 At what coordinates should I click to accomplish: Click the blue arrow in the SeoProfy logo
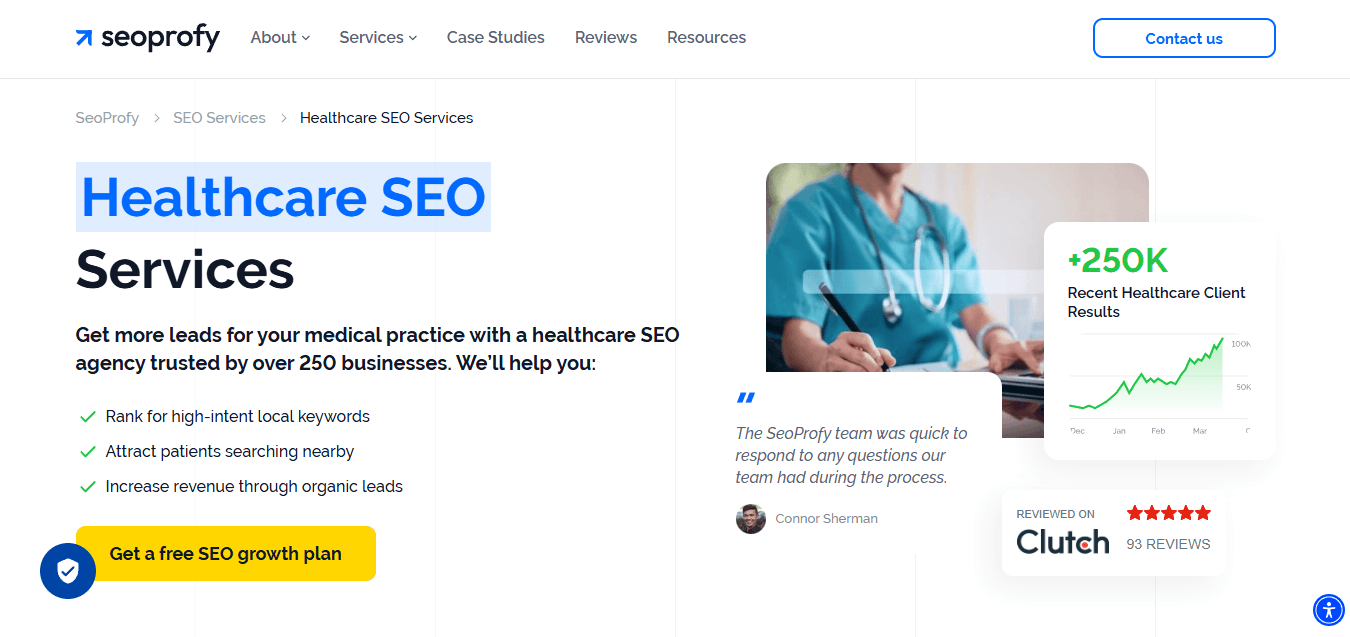pyautogui.click(x=82, y=38)
